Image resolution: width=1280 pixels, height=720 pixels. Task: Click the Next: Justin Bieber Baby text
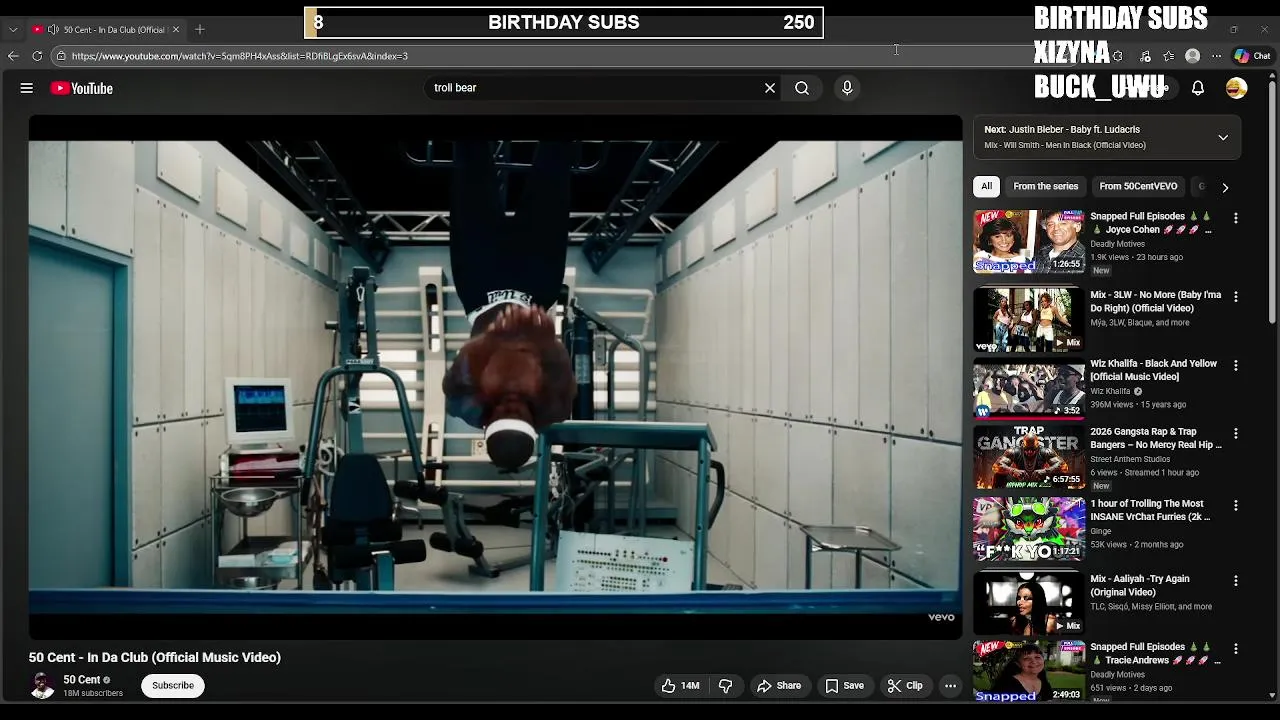pyautogui.click(x=1062, y=129)
